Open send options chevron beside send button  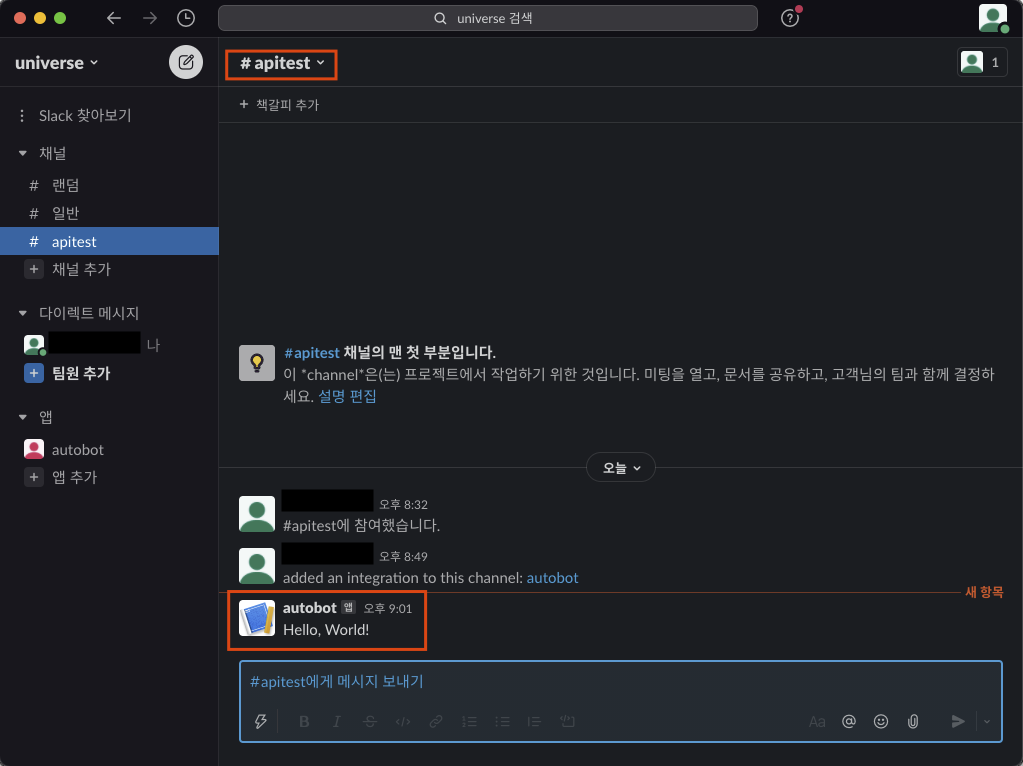click(x=986, y=721)
